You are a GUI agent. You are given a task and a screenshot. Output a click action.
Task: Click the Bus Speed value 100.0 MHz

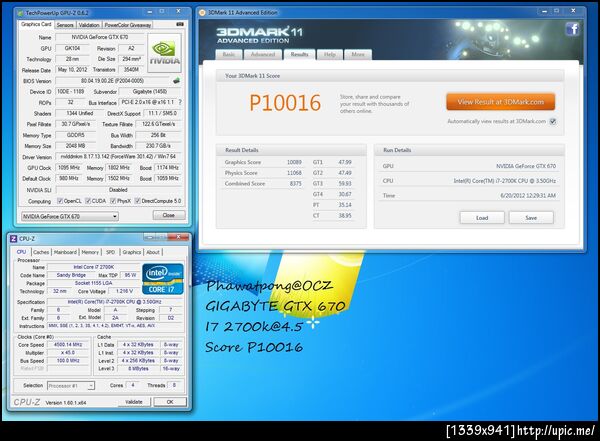[x=68, y=361]
